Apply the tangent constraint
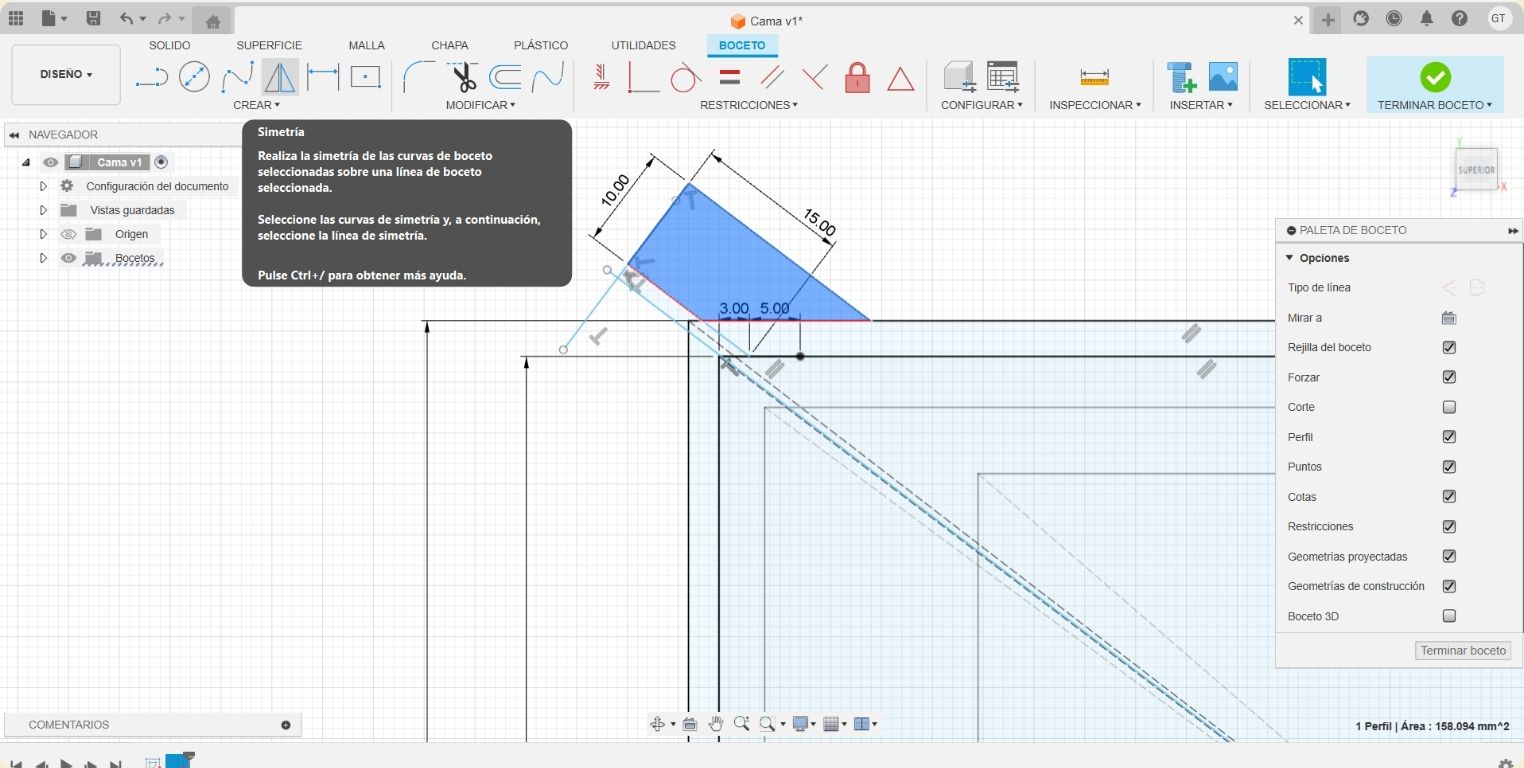The height and width of the screenshot is (768, 1524). click(686, 77)
